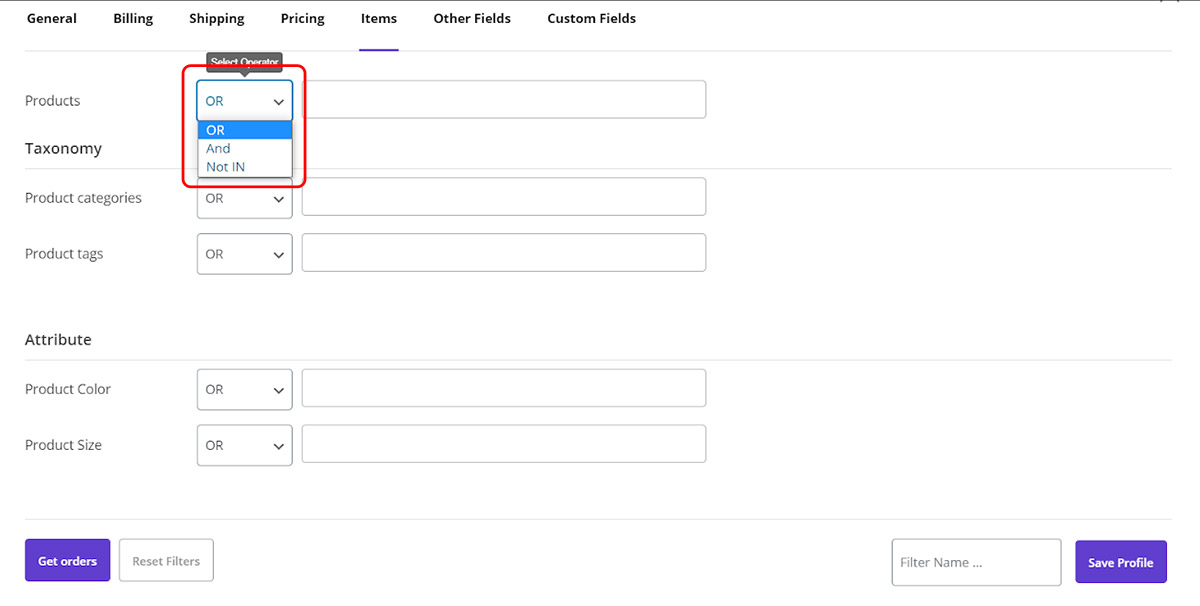
Task: Open the Shipping tab
Action: (217, 19)
